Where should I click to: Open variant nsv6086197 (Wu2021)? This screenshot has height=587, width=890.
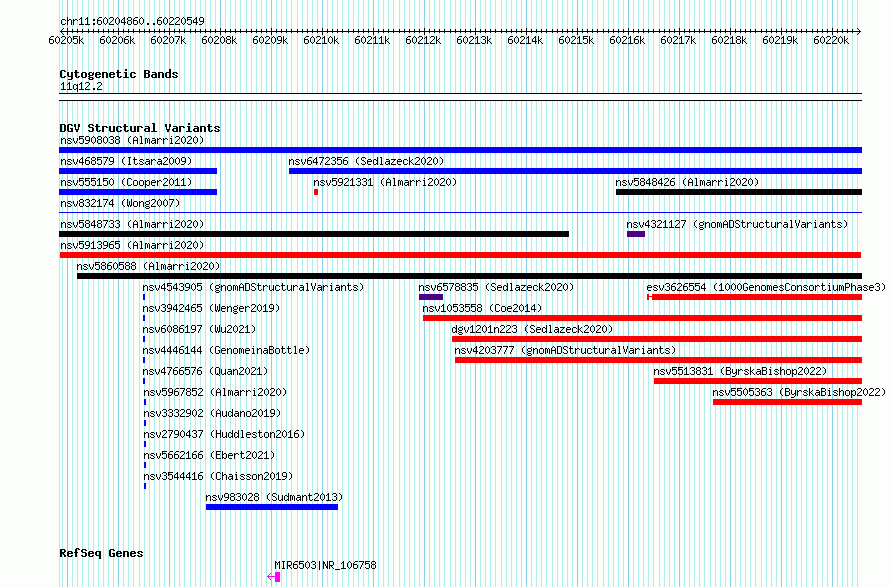199,329
